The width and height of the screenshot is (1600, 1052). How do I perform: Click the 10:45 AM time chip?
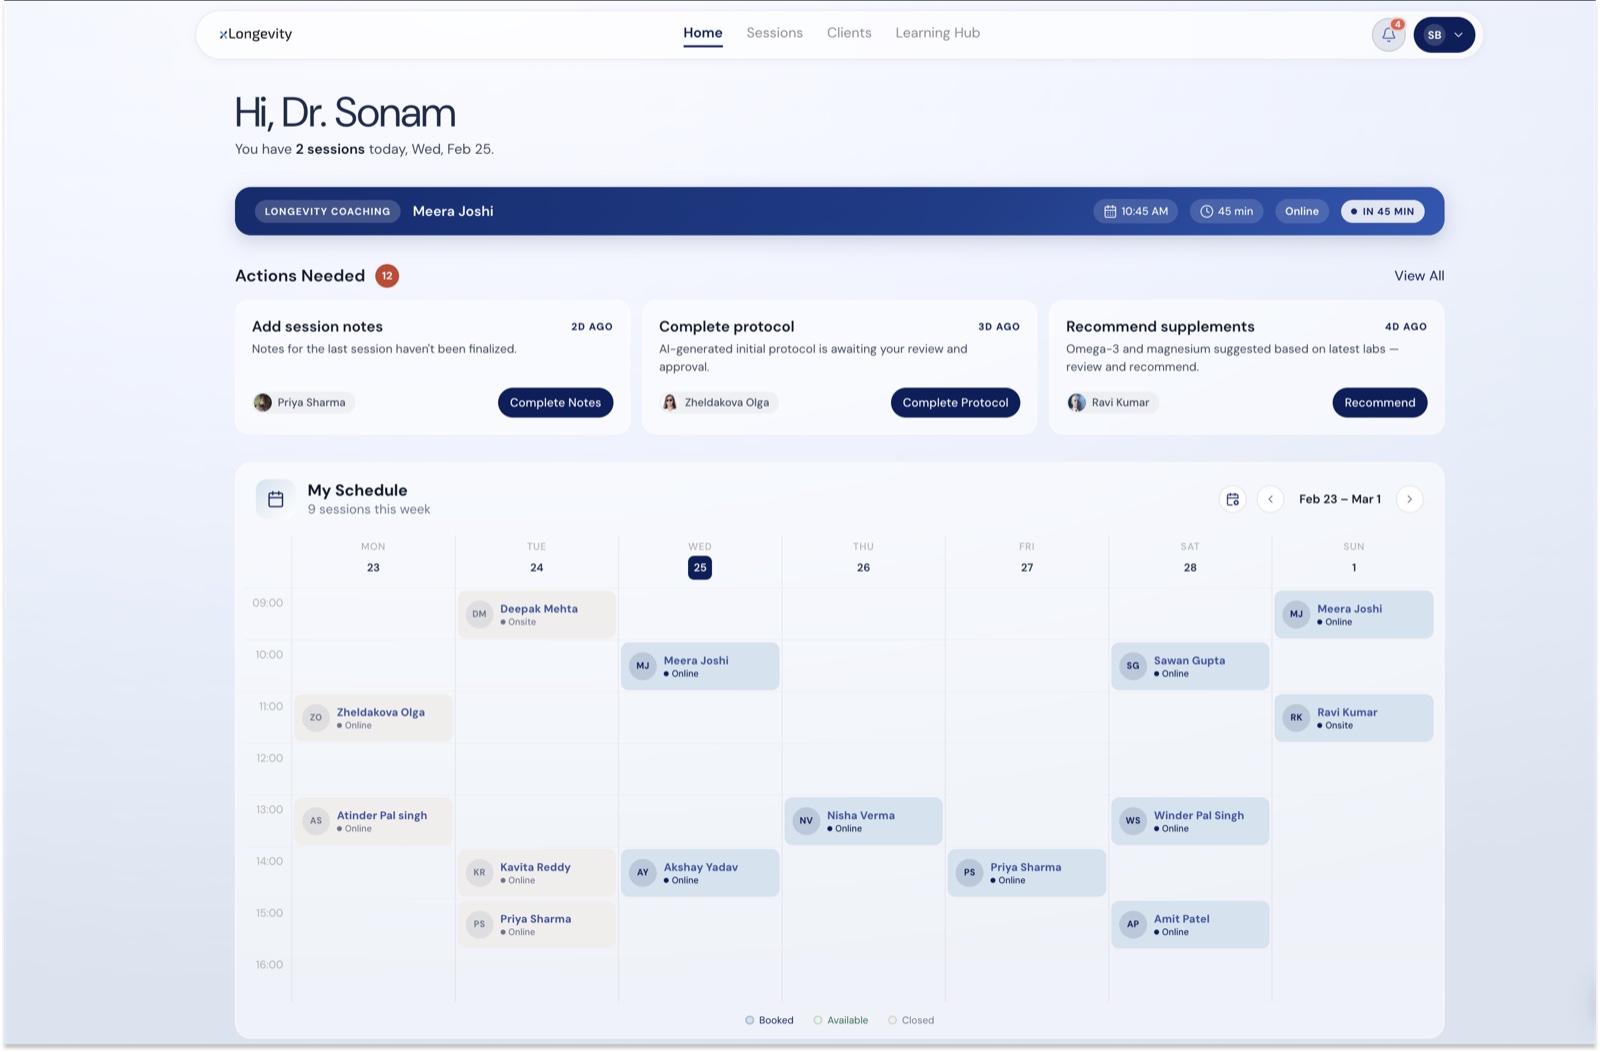pyautogui.click(x=1136, y=212)
